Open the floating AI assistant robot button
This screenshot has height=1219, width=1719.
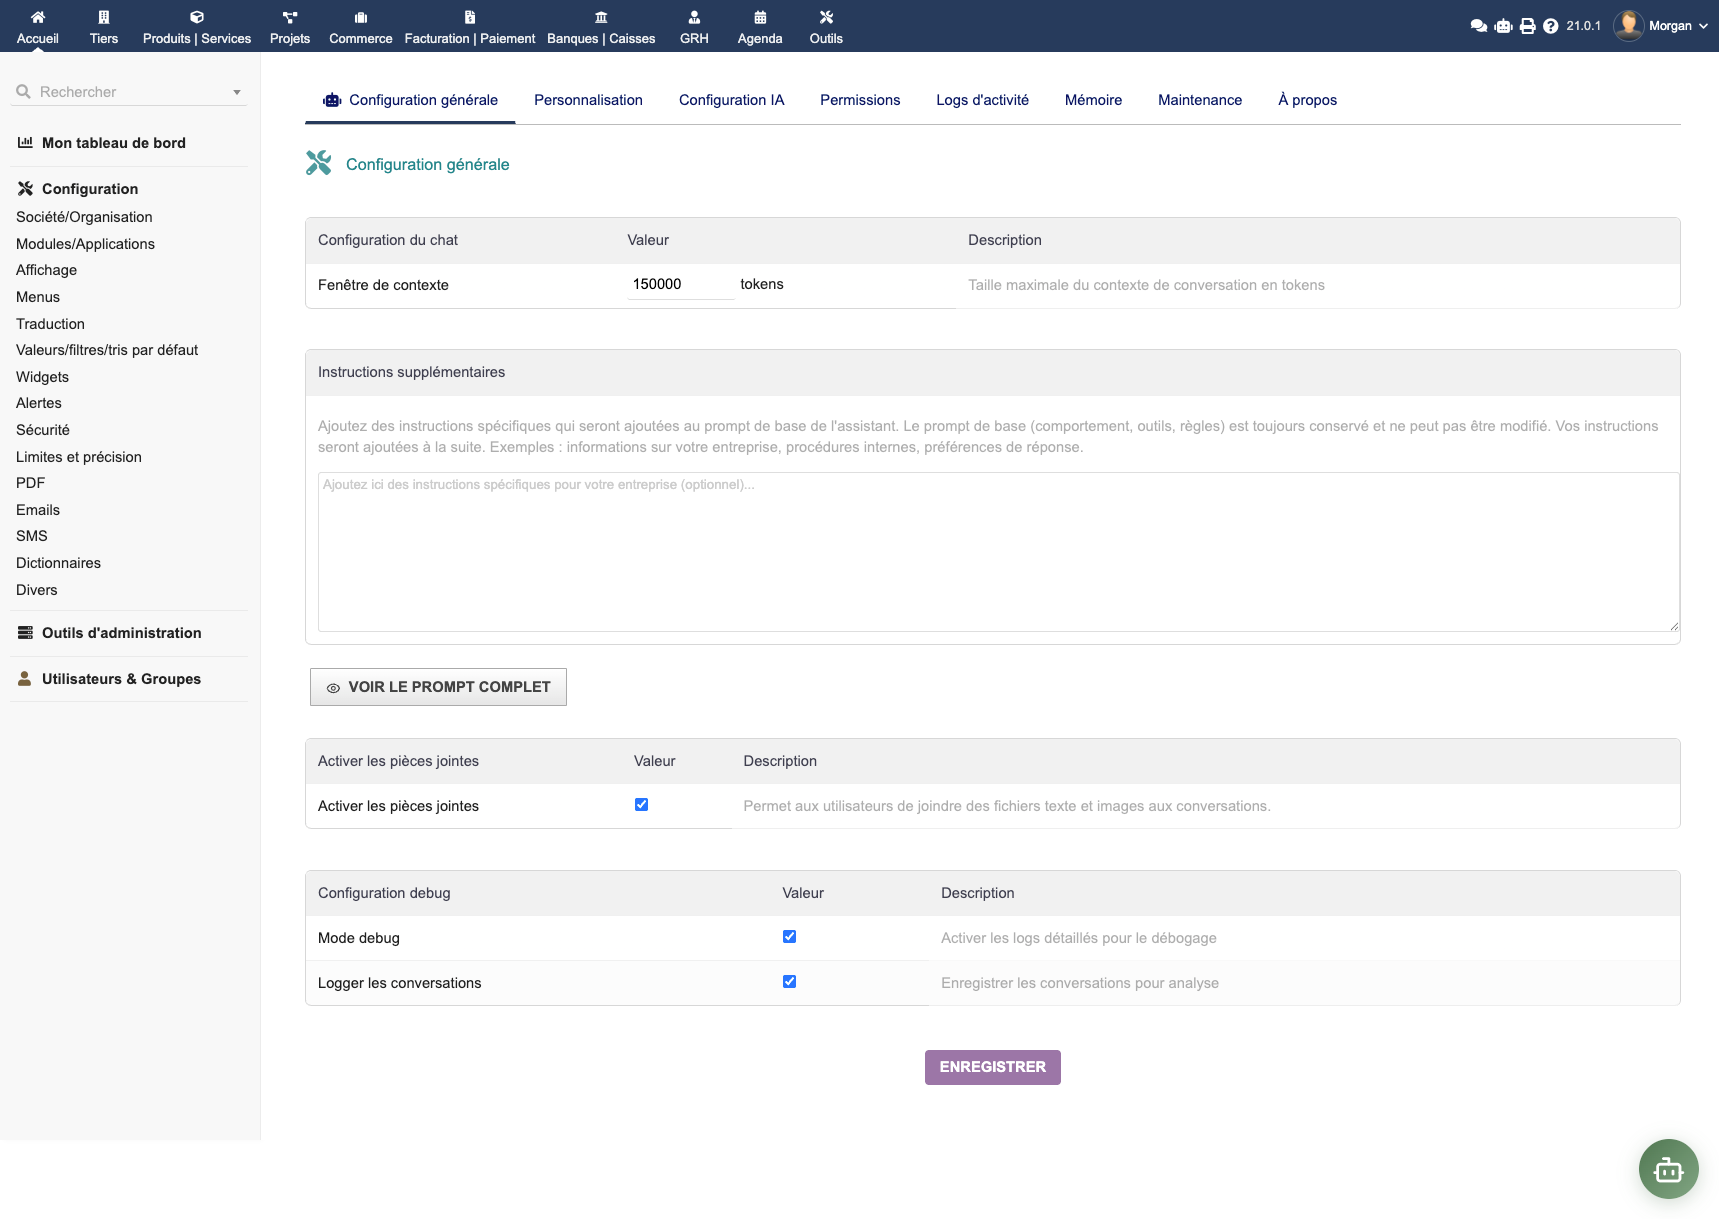tap(1668, 1168)
